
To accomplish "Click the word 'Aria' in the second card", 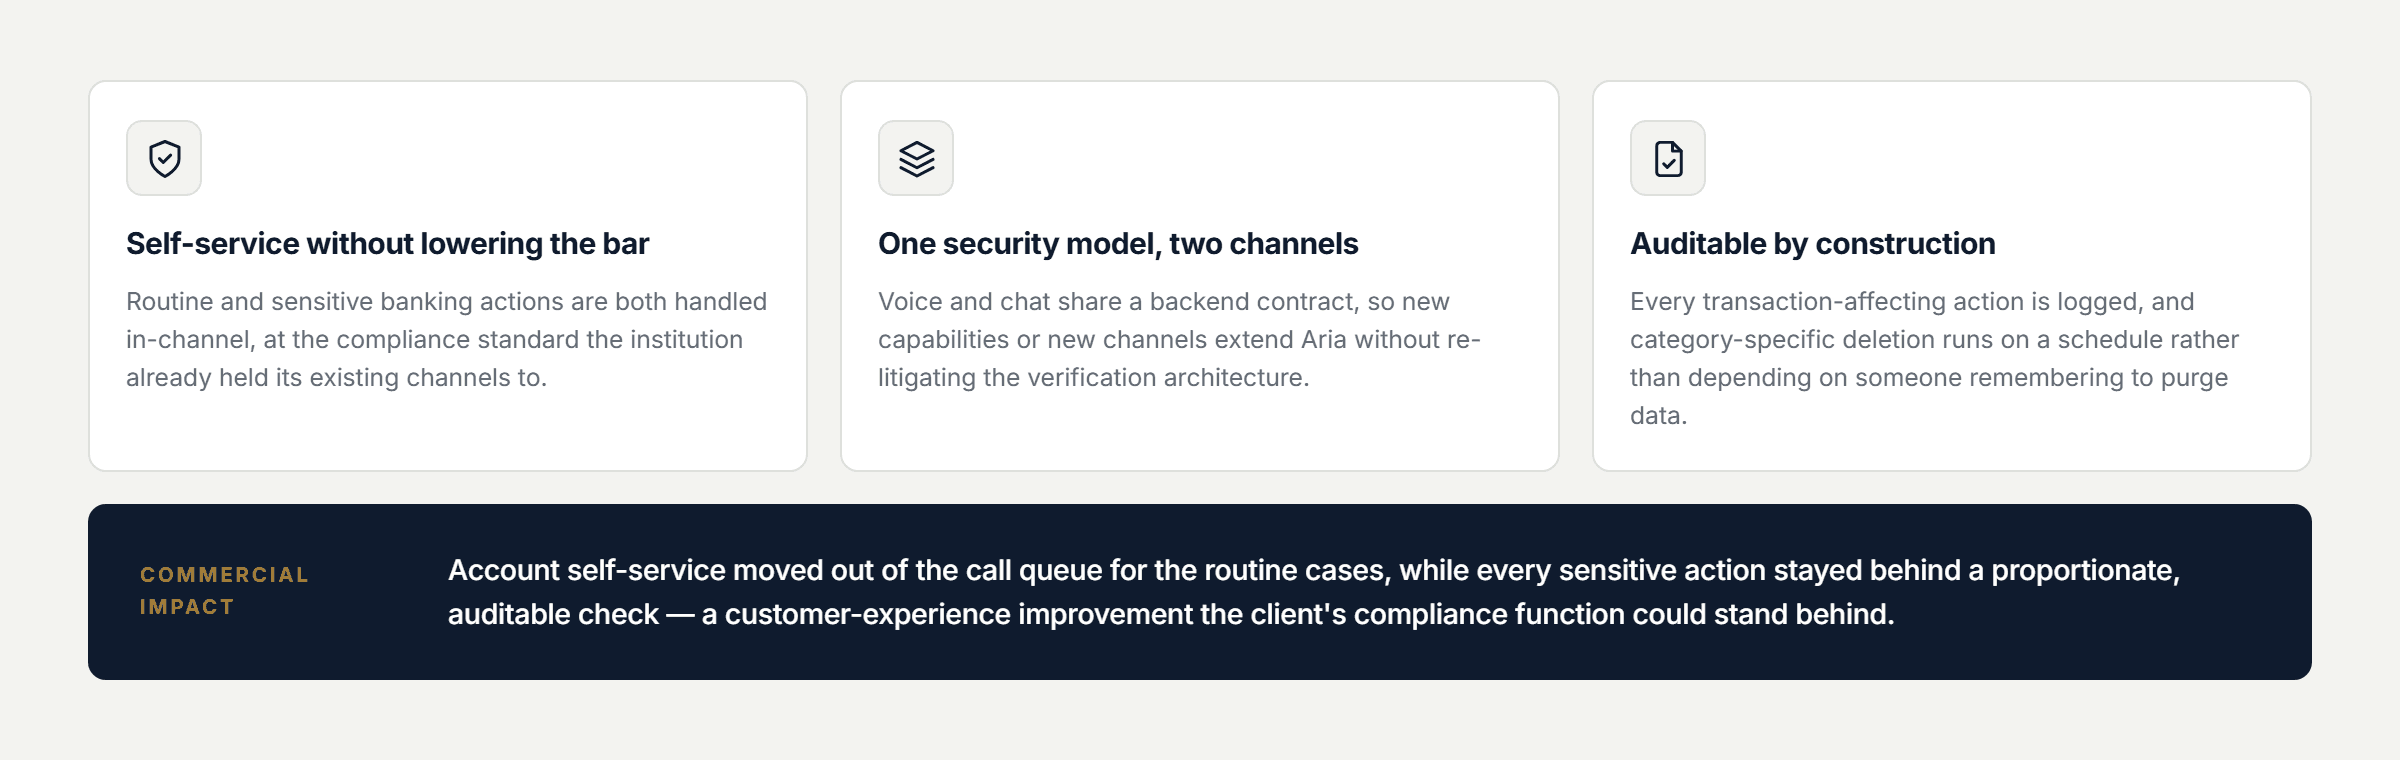I will [1324, 340].
